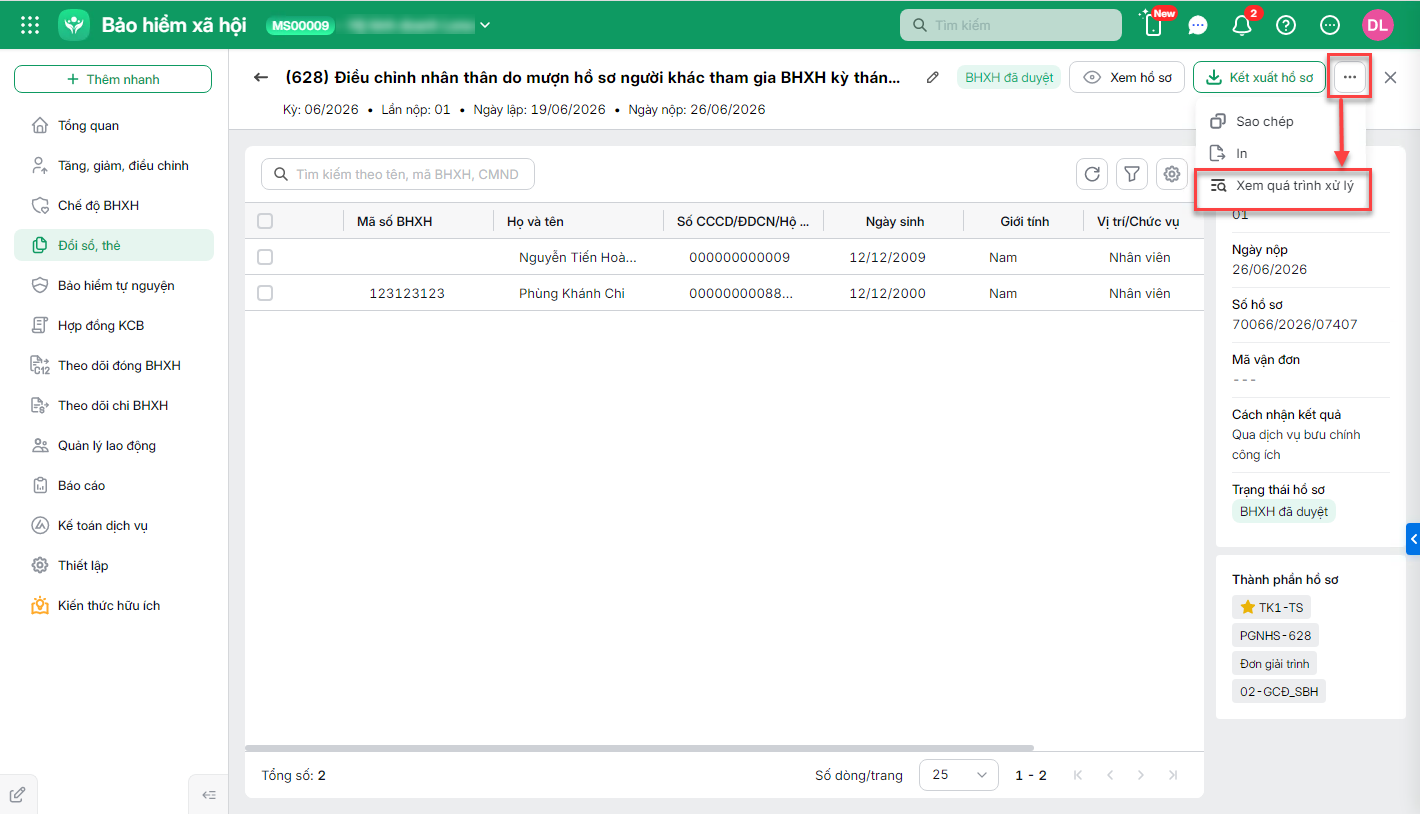
Task: Close the record detail with X
Action: (1391, 77)
